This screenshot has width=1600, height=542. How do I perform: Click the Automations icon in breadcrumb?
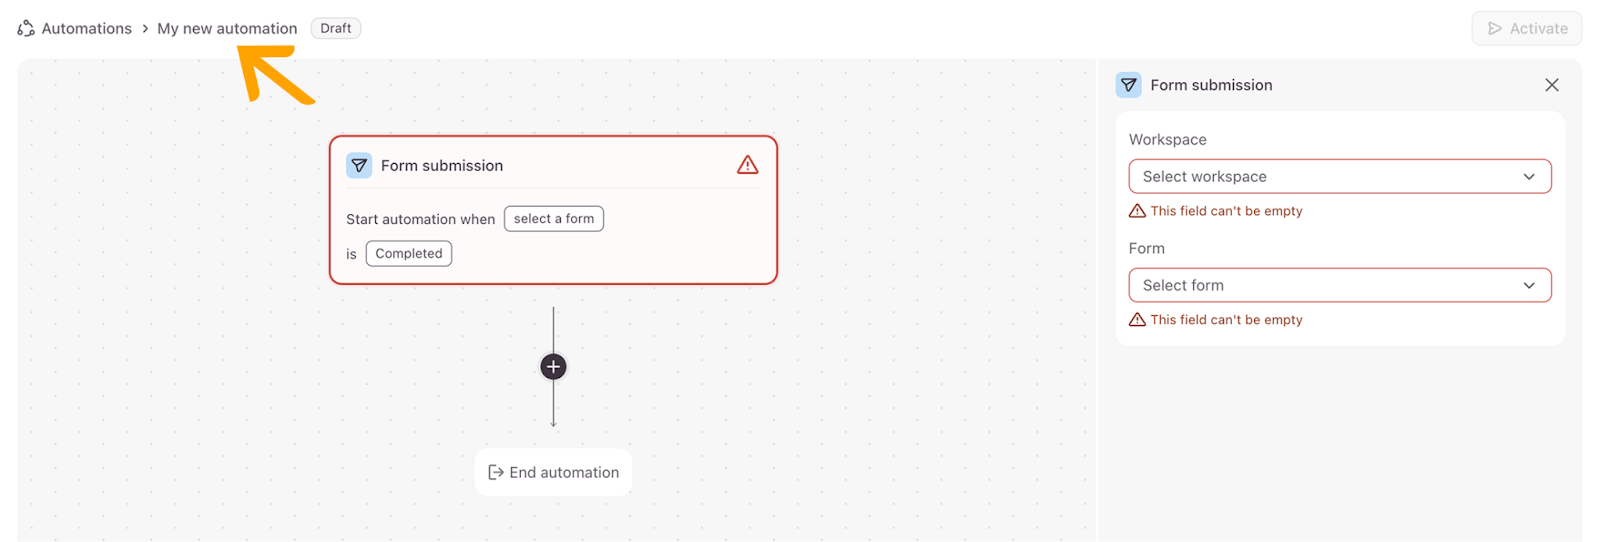click(x=26, y=28)
